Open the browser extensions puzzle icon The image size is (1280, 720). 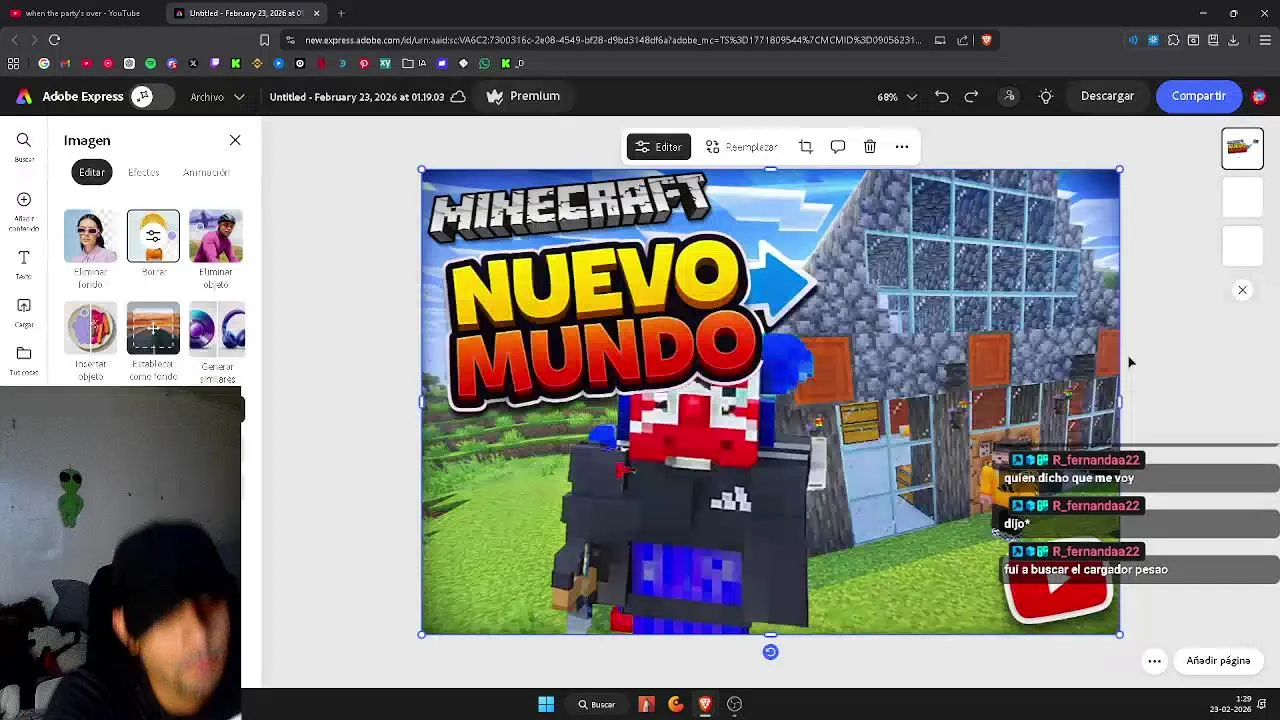click(1173, 40)
